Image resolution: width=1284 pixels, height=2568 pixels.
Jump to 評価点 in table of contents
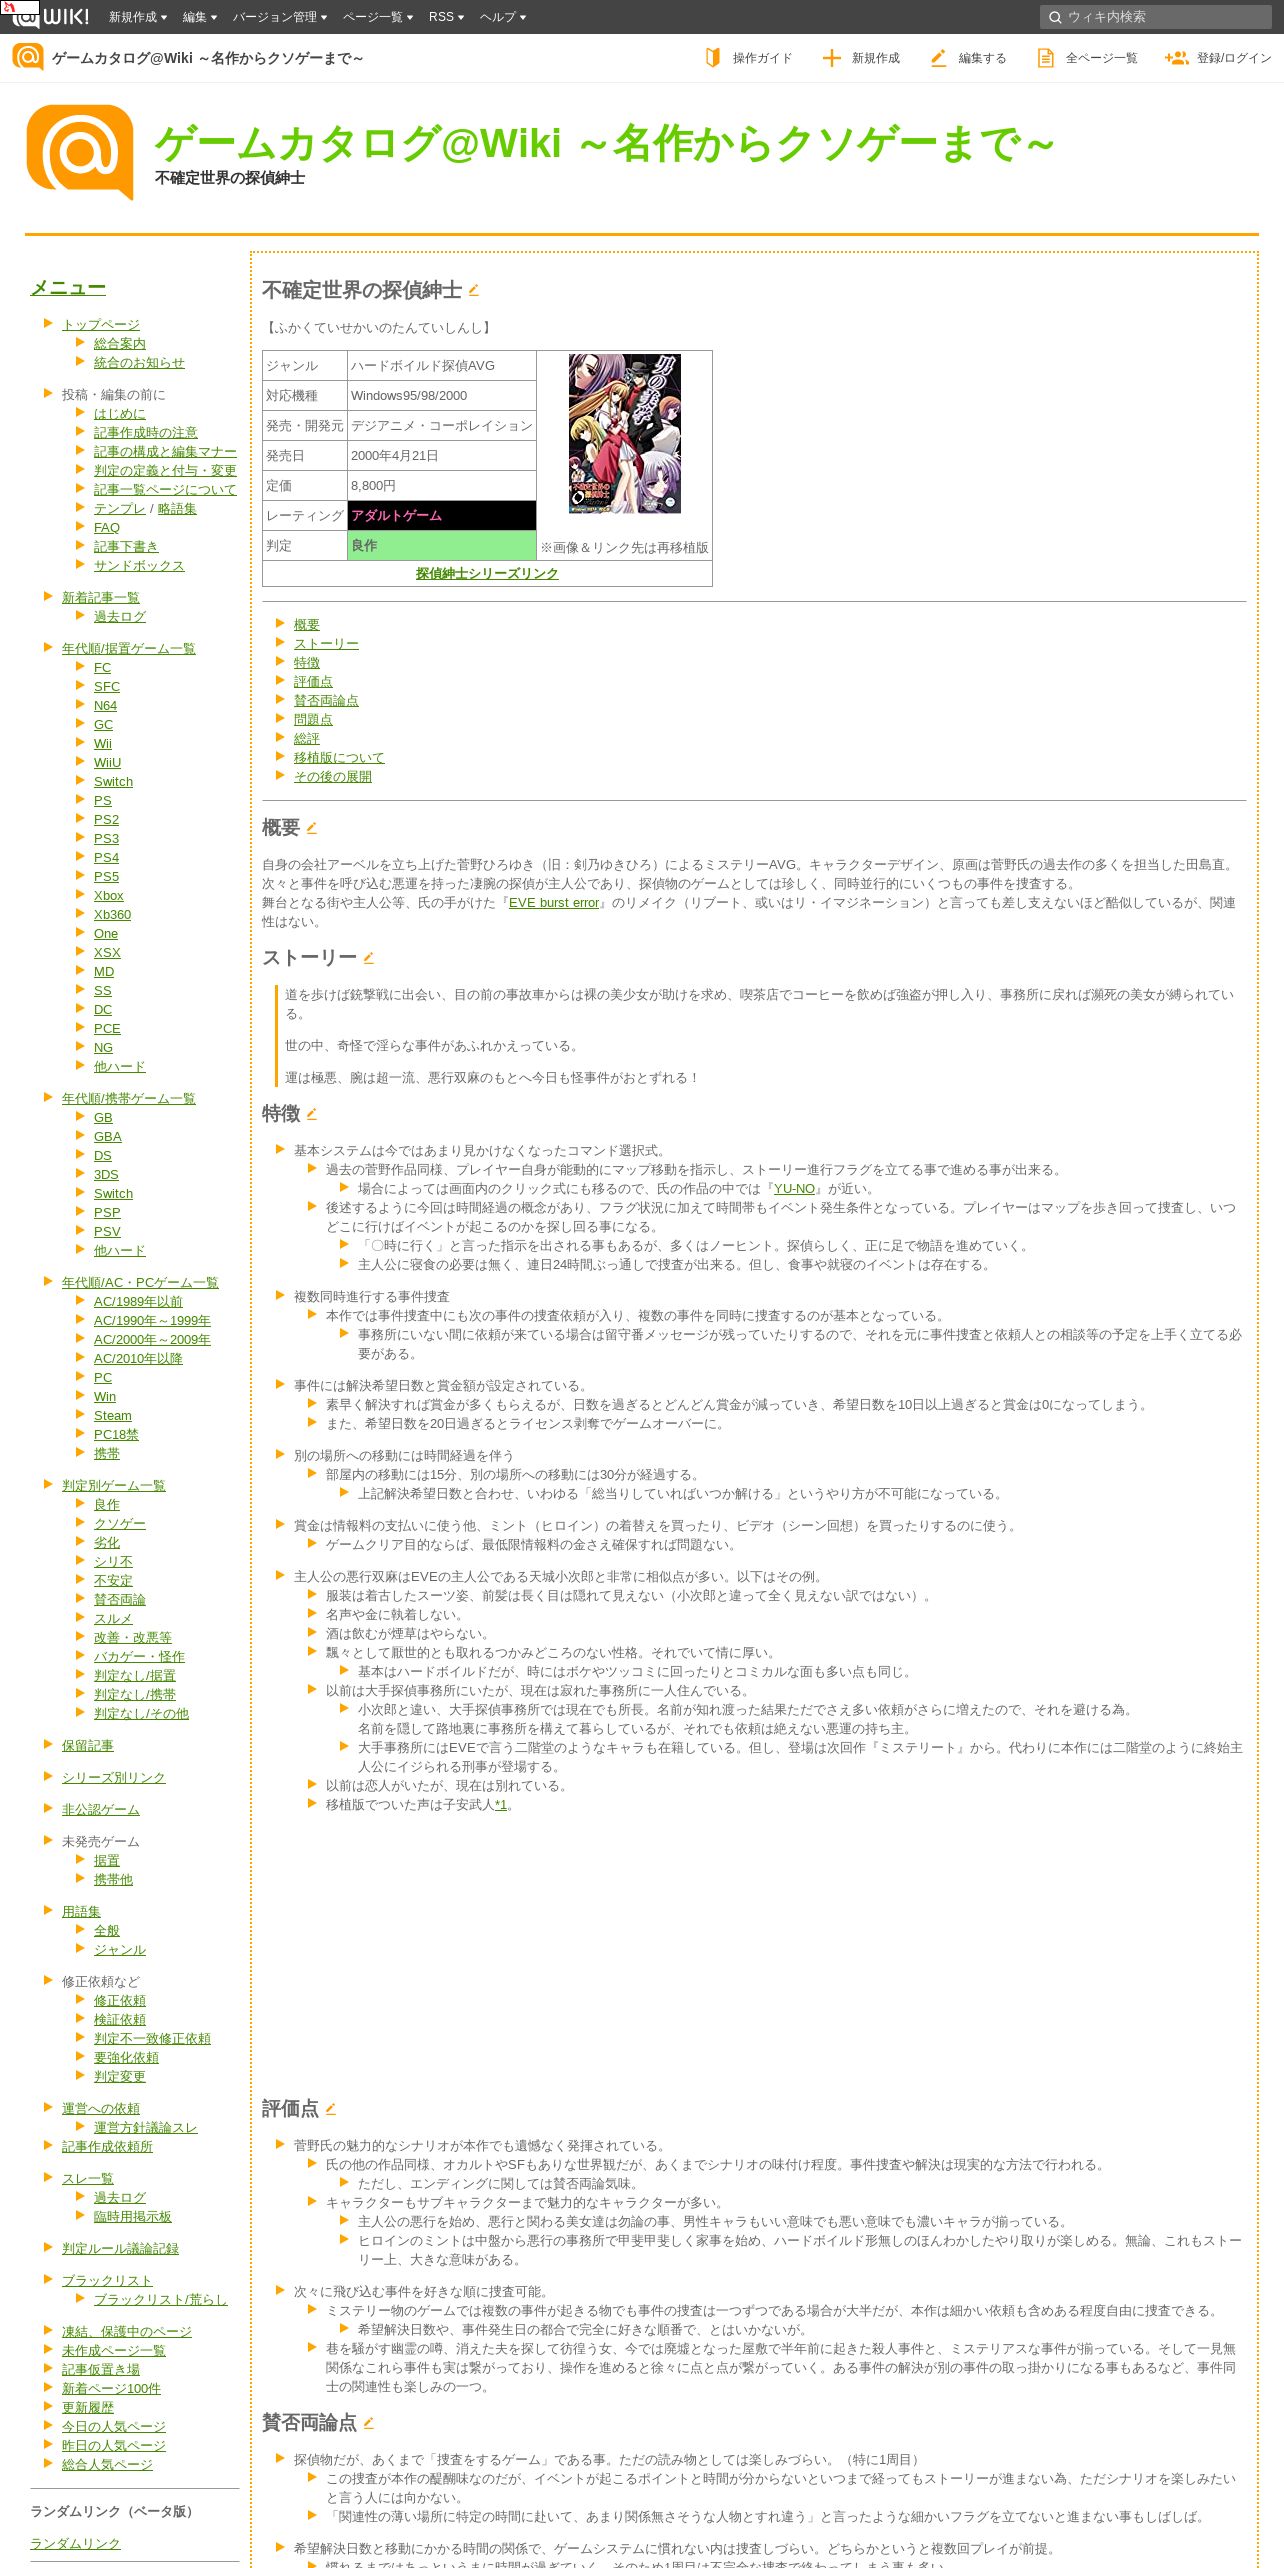[313, 682]
